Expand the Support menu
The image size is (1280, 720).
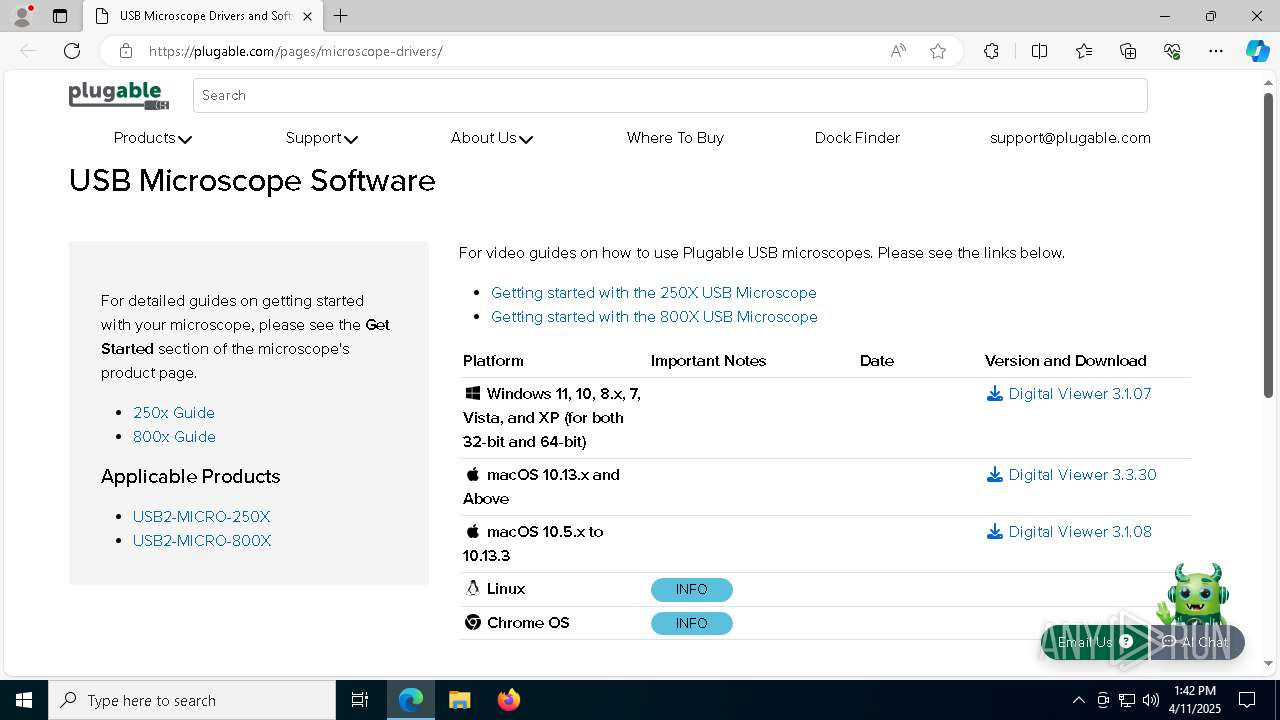coord(321,138)
